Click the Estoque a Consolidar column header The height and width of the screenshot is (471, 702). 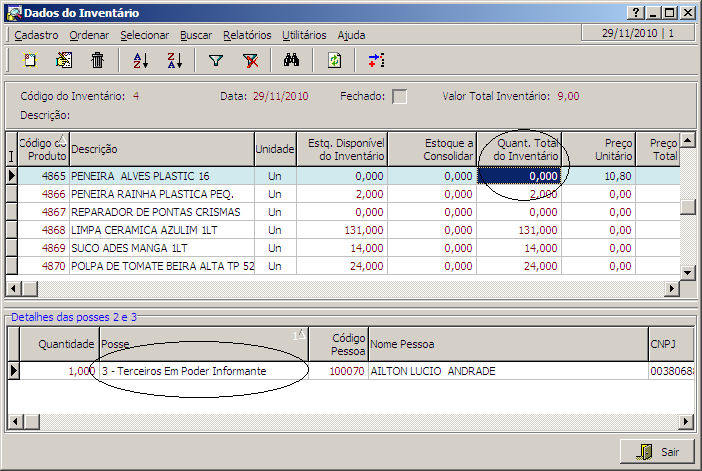pos(432,149)
